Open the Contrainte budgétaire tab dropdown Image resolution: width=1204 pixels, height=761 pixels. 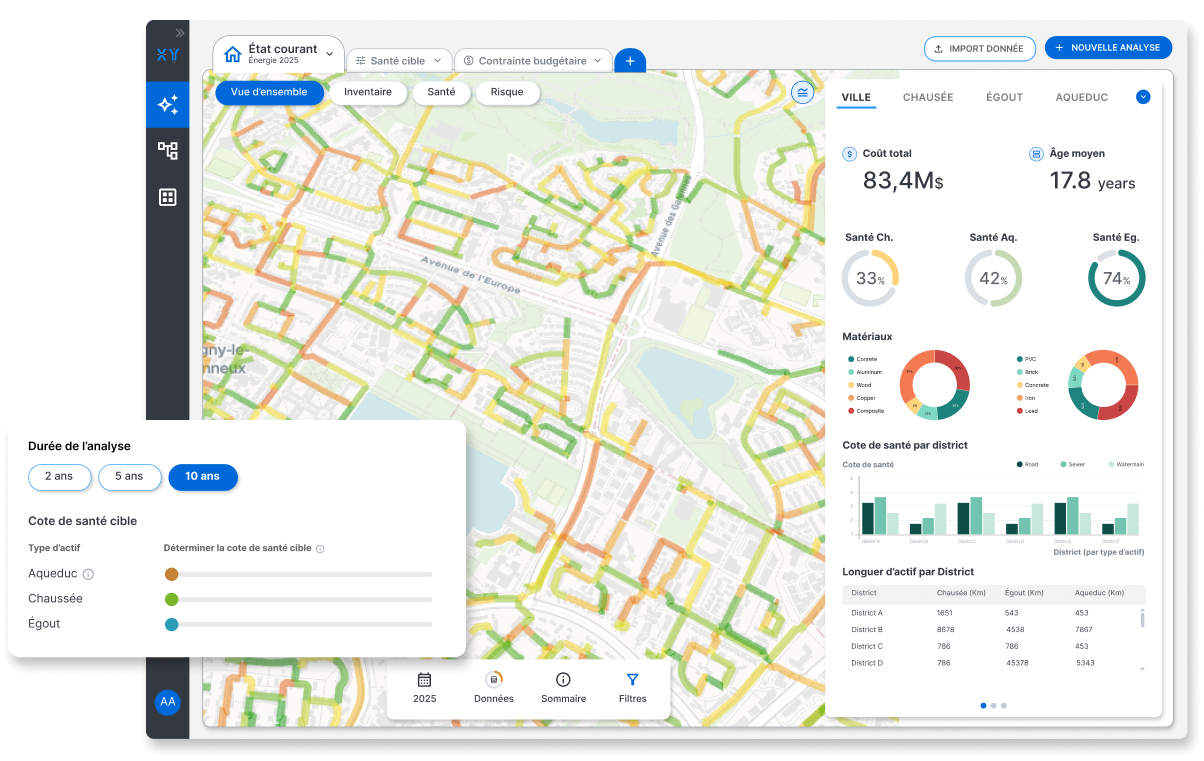tap(598, 61)
